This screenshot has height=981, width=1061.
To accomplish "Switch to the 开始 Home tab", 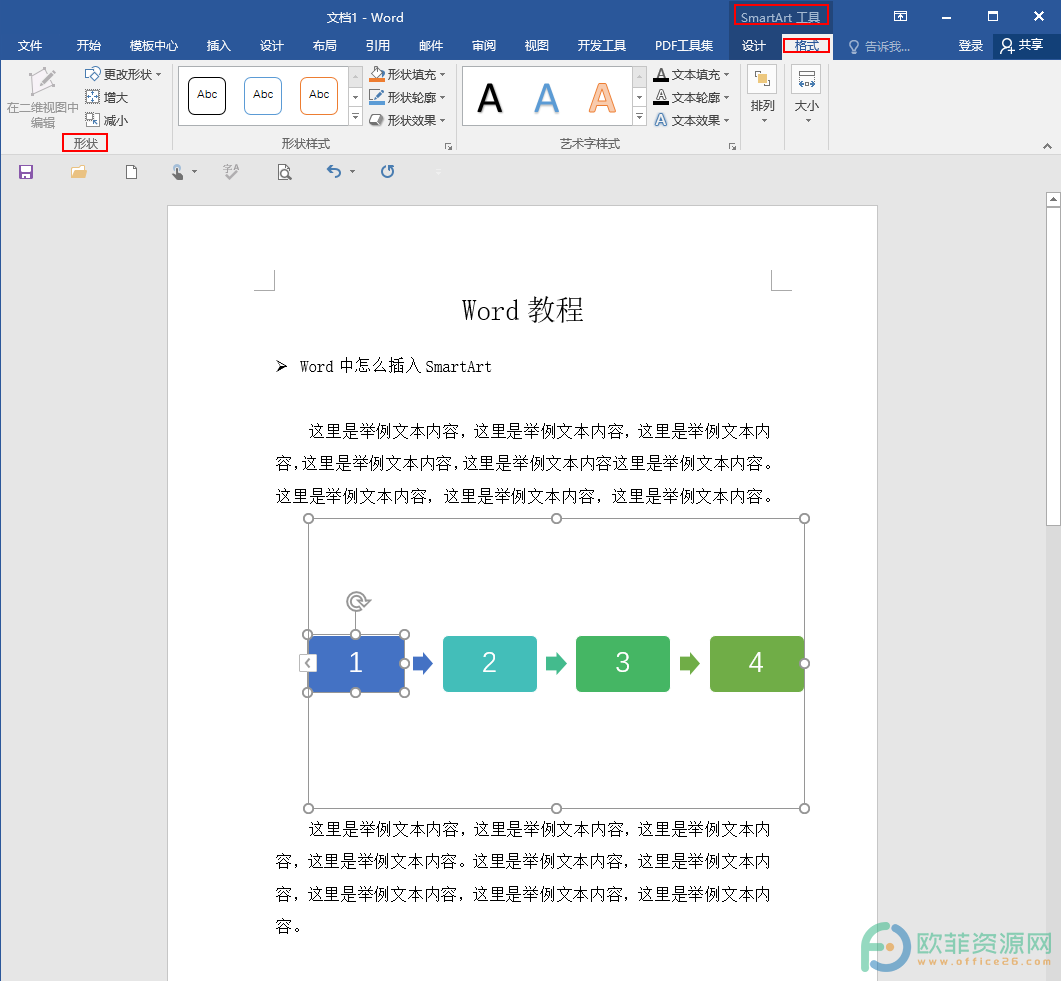I will pyautogui.click(x=89, y=45).
